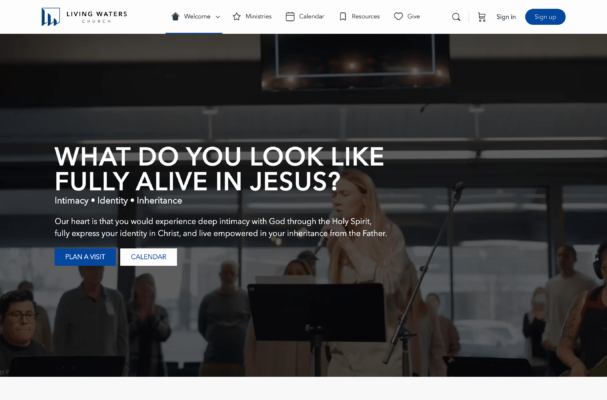Click the PLAN A VISIT button
This screenshot has width=607, height=400.
coord(85,257)
